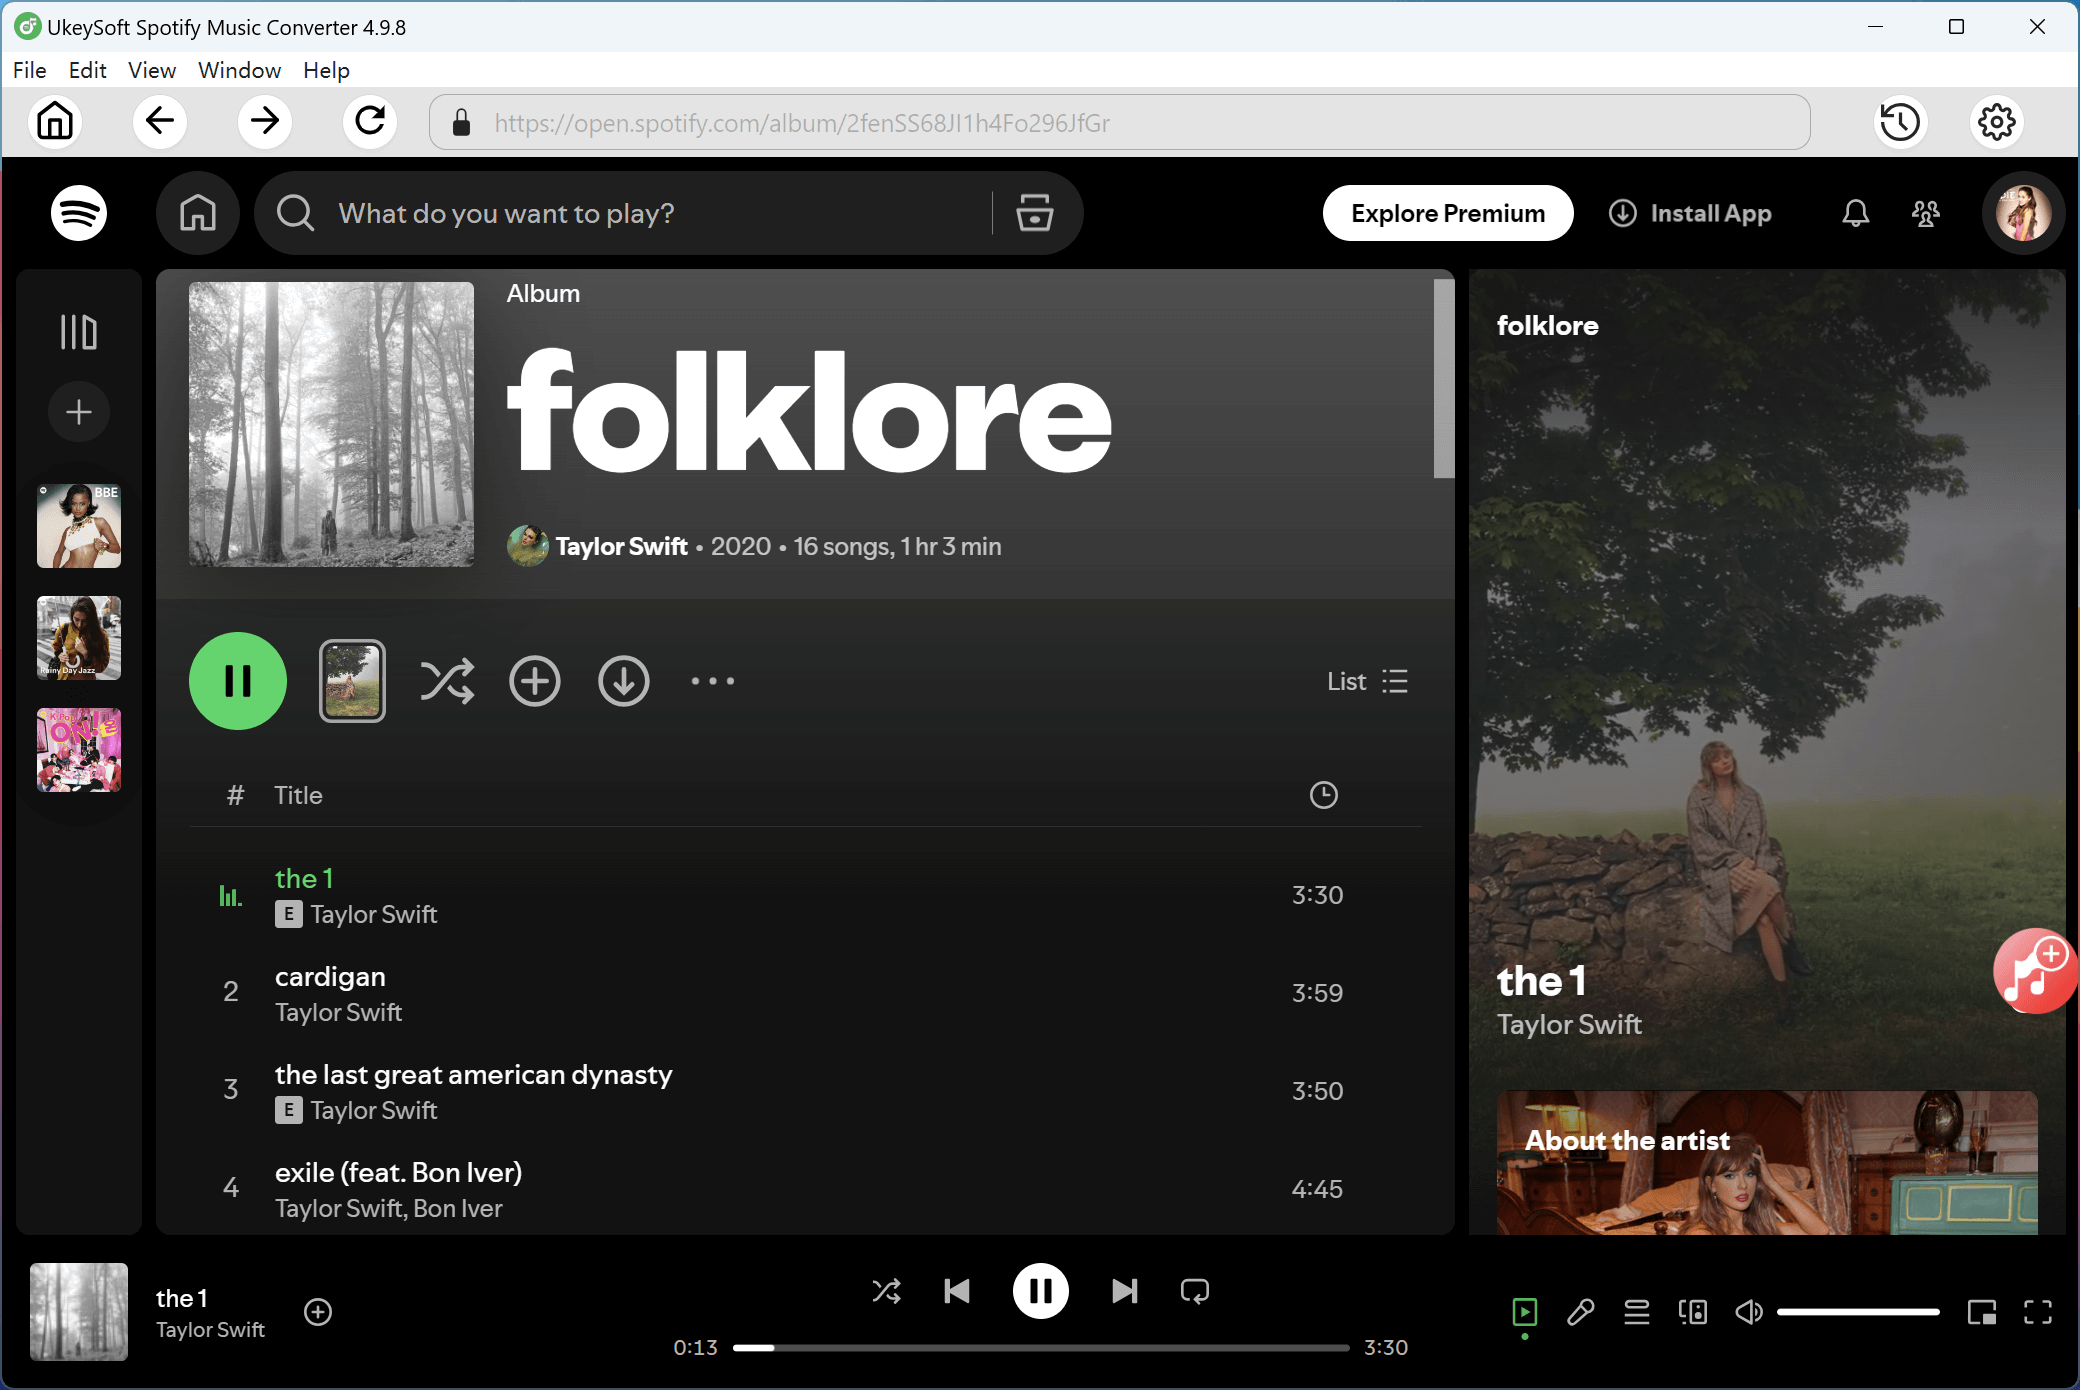Select the BBE playlist thumbnail in sidebar
The height and width of the screenshot is (1390, 2080).
(78, 525)
